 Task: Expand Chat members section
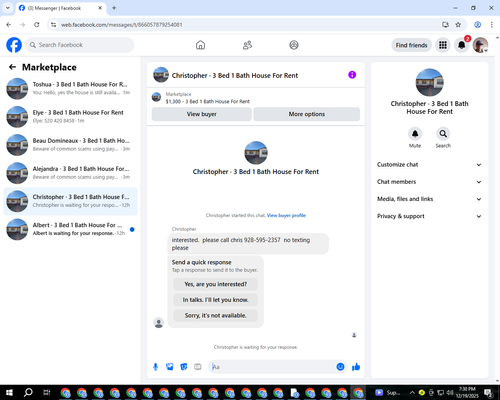[x=429, y=182]
